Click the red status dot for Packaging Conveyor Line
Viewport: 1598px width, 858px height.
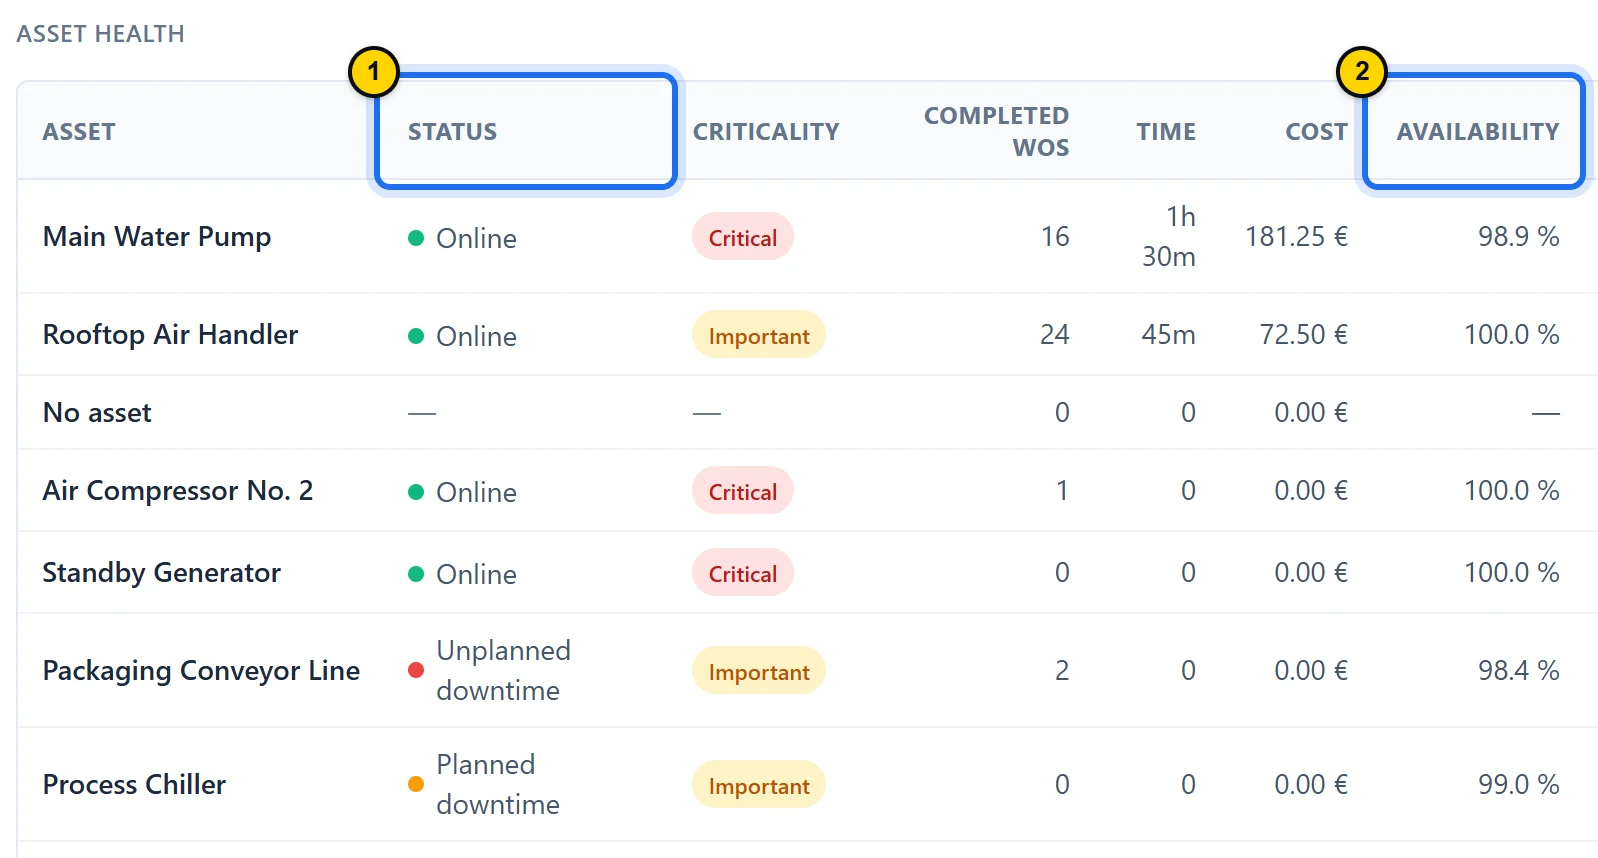pos(416,670)
